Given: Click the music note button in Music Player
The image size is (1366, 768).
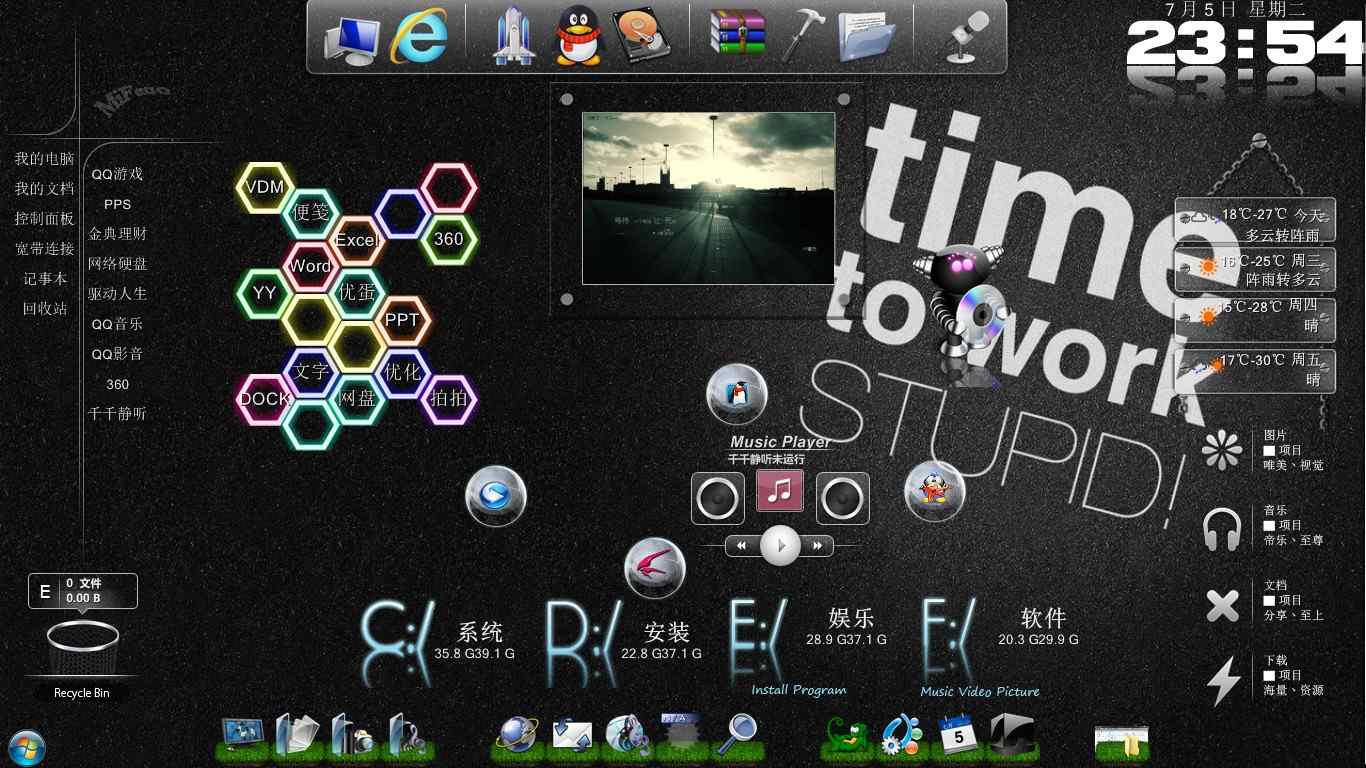Looking at the screenshot, I should (x=780, y=491).
